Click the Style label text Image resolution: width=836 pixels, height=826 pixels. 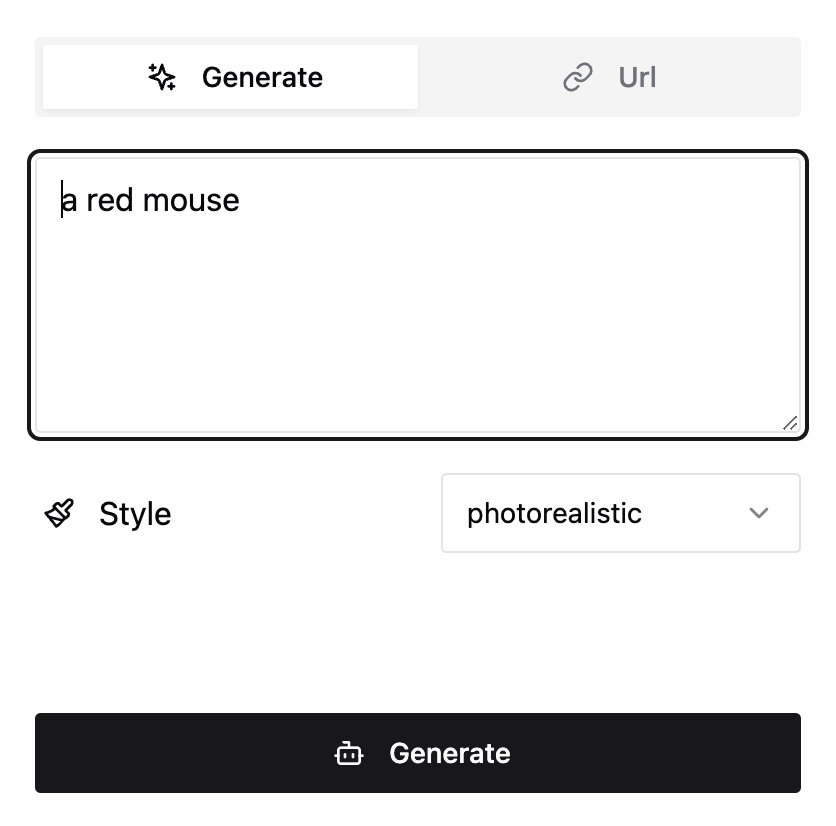point(135,514)
